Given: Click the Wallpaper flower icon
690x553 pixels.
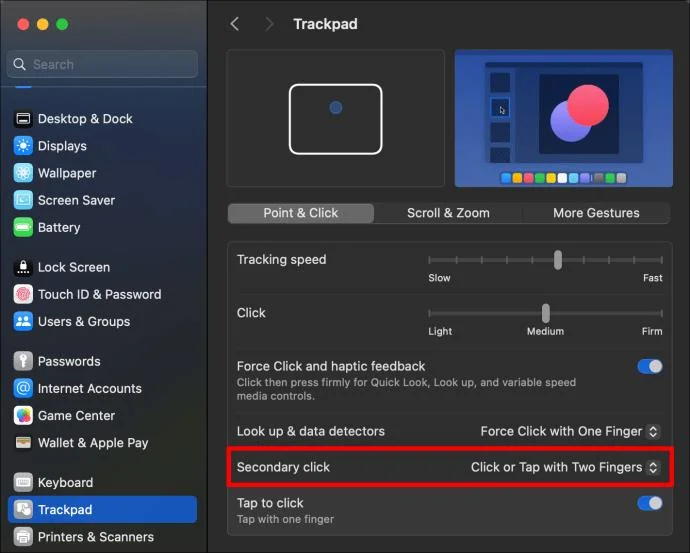Looking at the screenshot, I should coord(23,173).
